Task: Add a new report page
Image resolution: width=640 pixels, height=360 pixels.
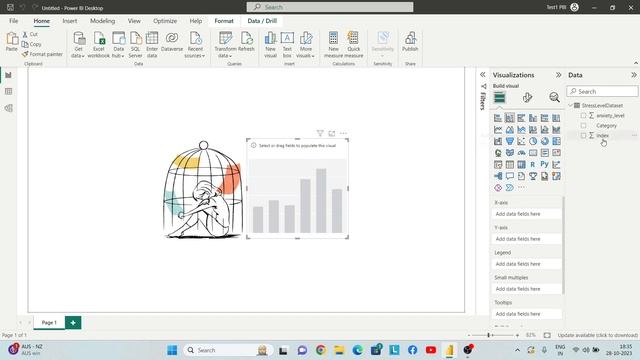Action: [x=73, y=322]
